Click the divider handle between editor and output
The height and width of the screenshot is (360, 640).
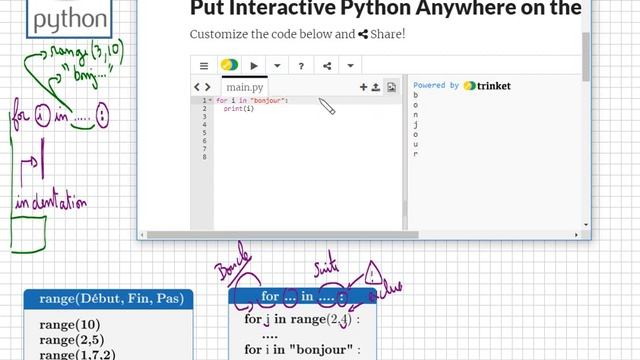[x=405, y=152]
